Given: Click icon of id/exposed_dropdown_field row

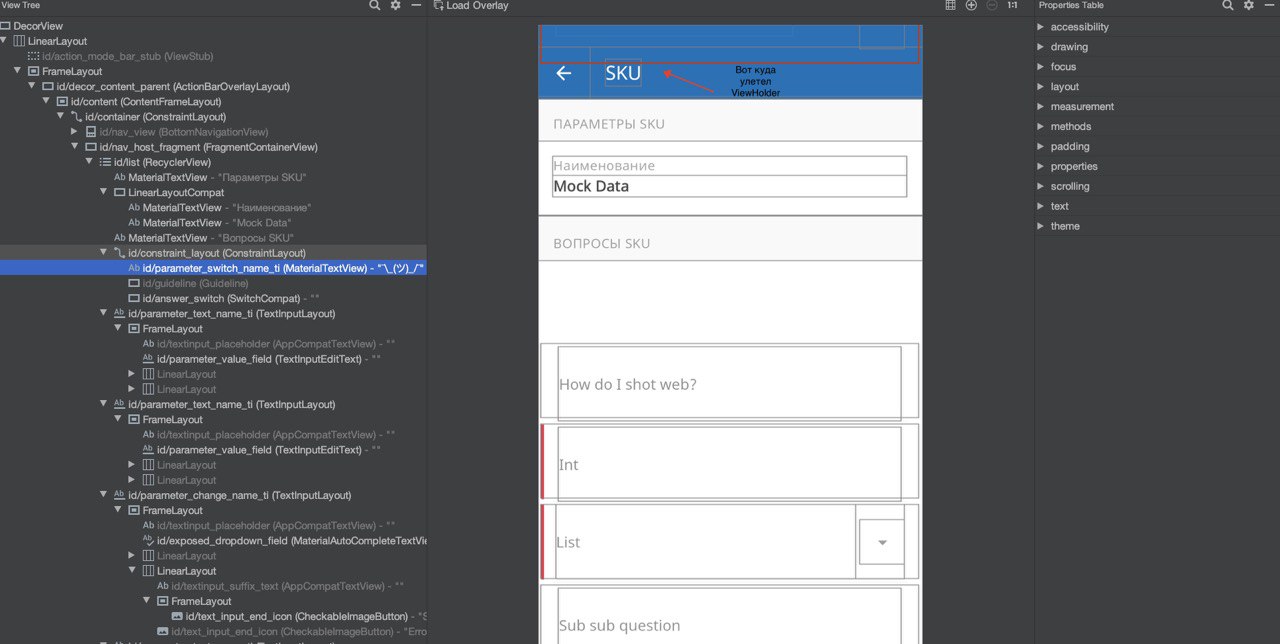Looking at the screenshot, I should click(x=148, y=541).
